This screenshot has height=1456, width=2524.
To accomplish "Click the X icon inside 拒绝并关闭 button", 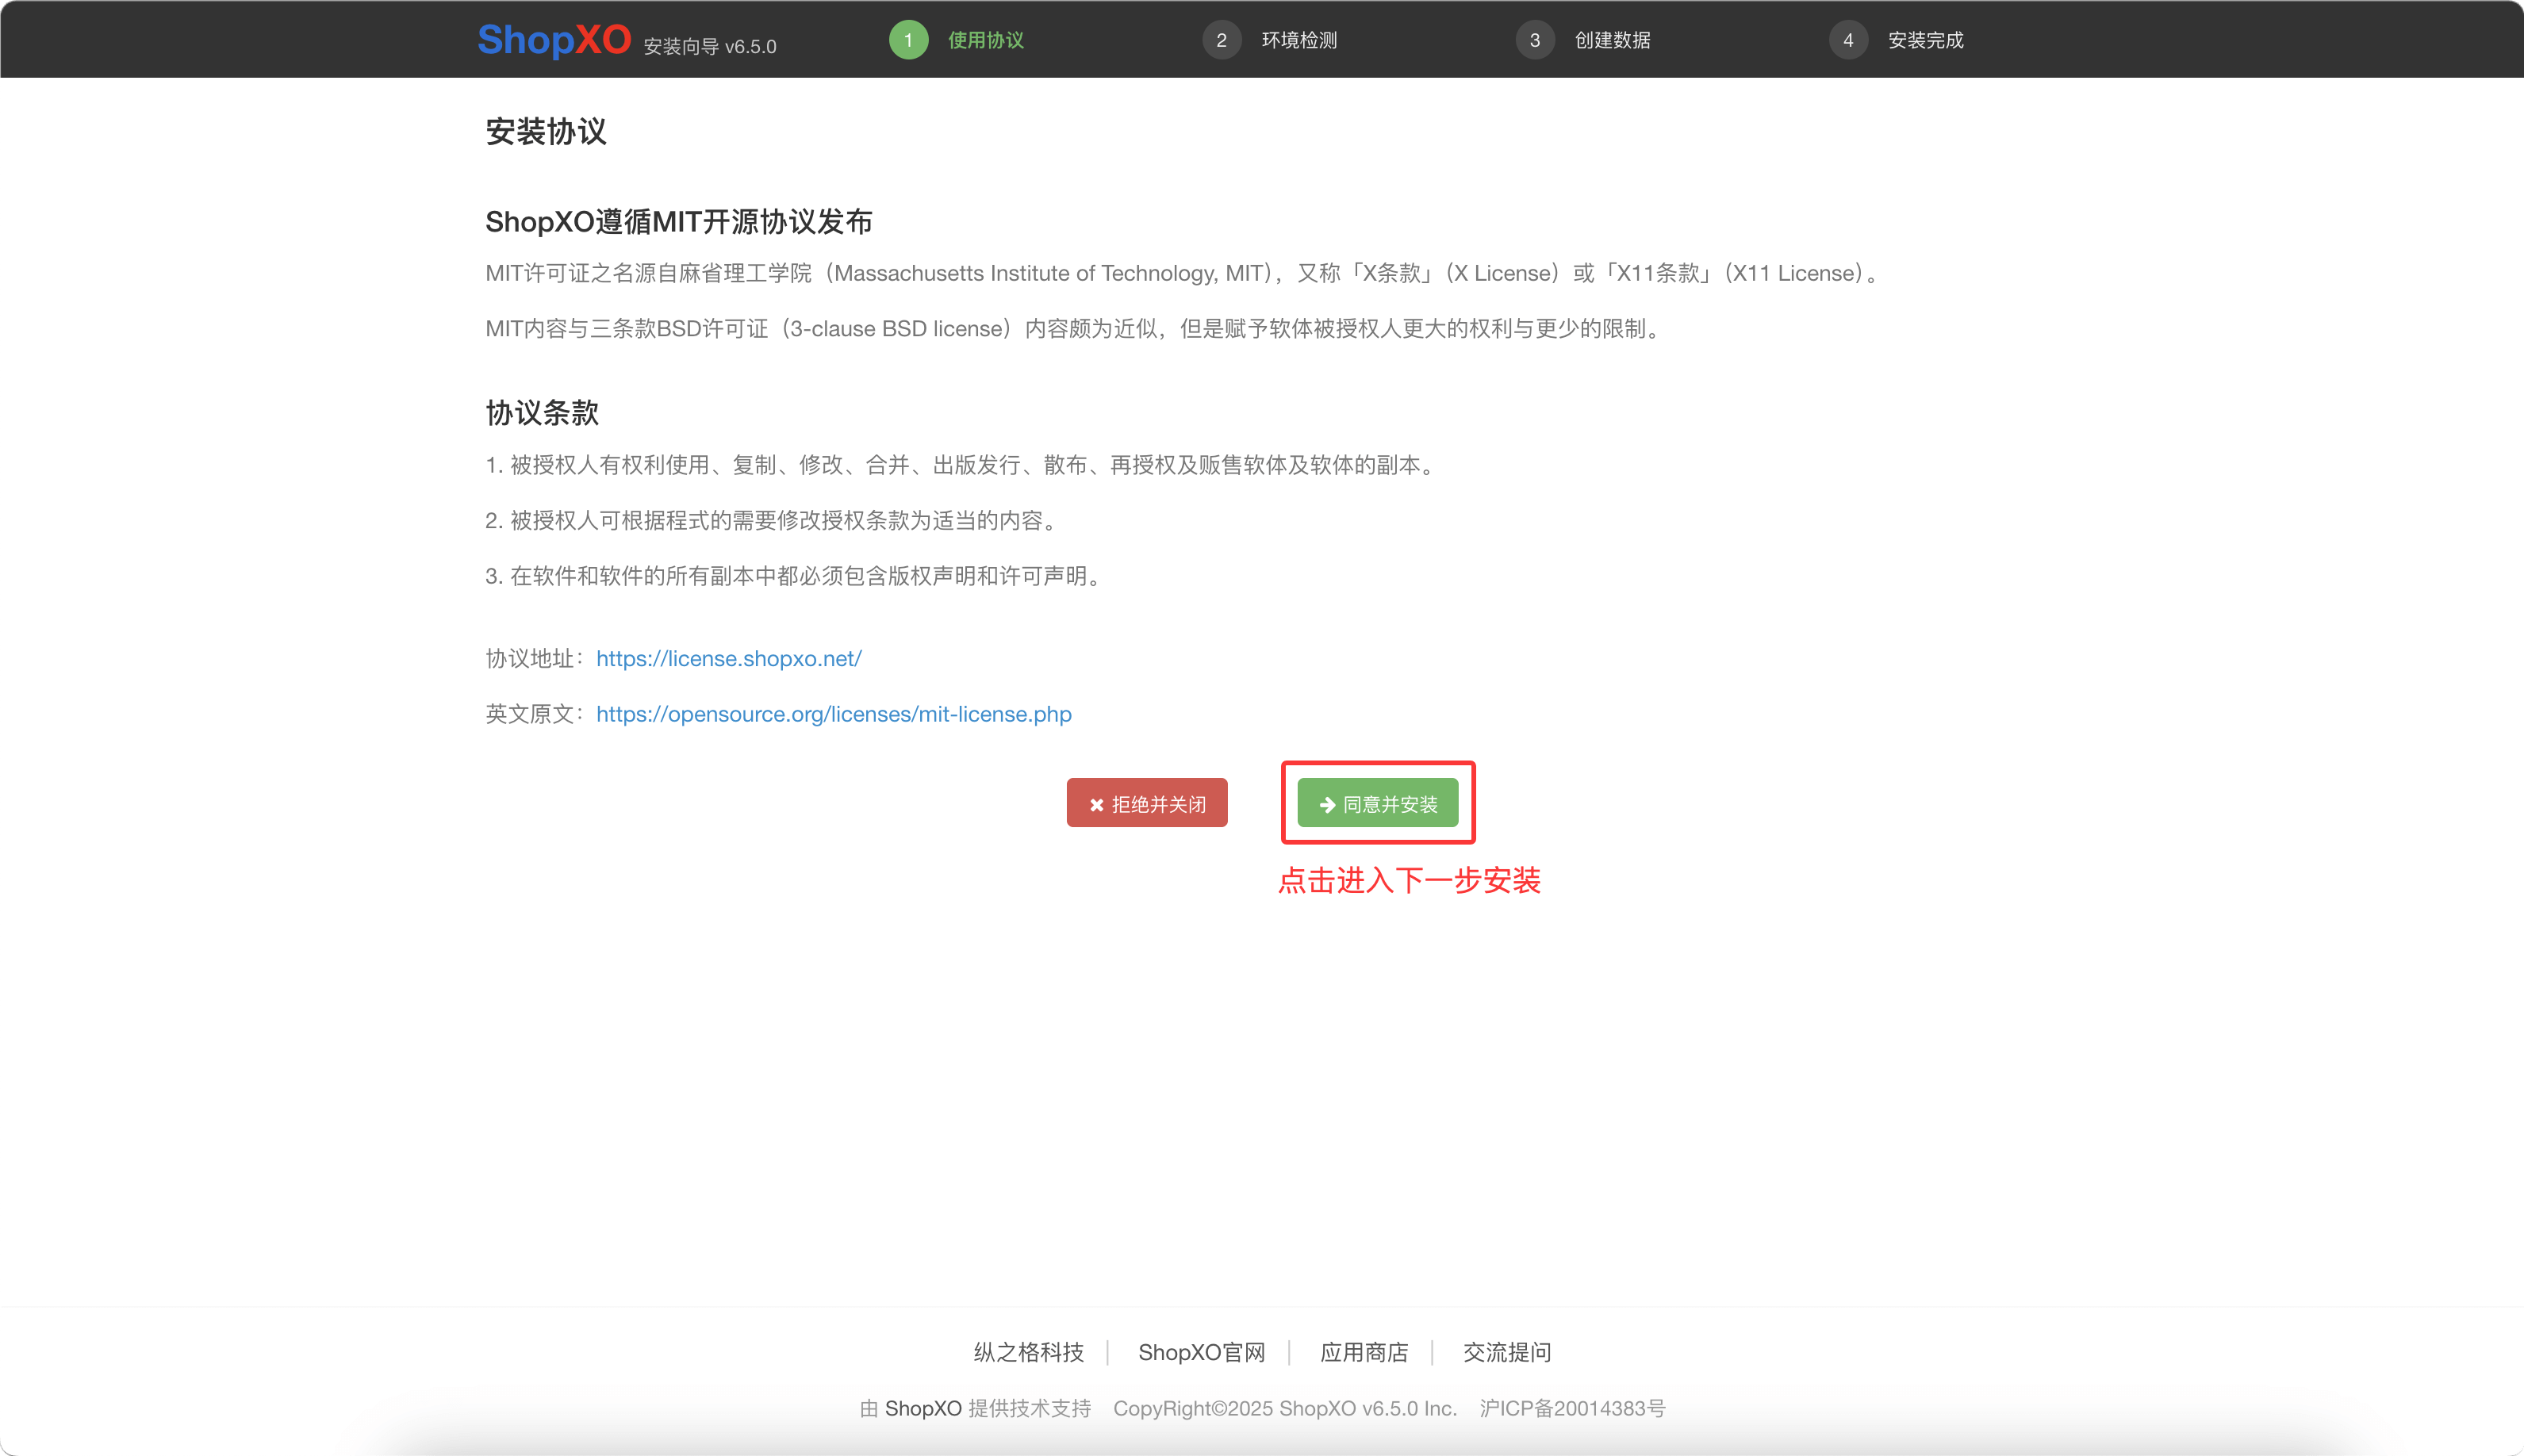I will coord(1097,802).
